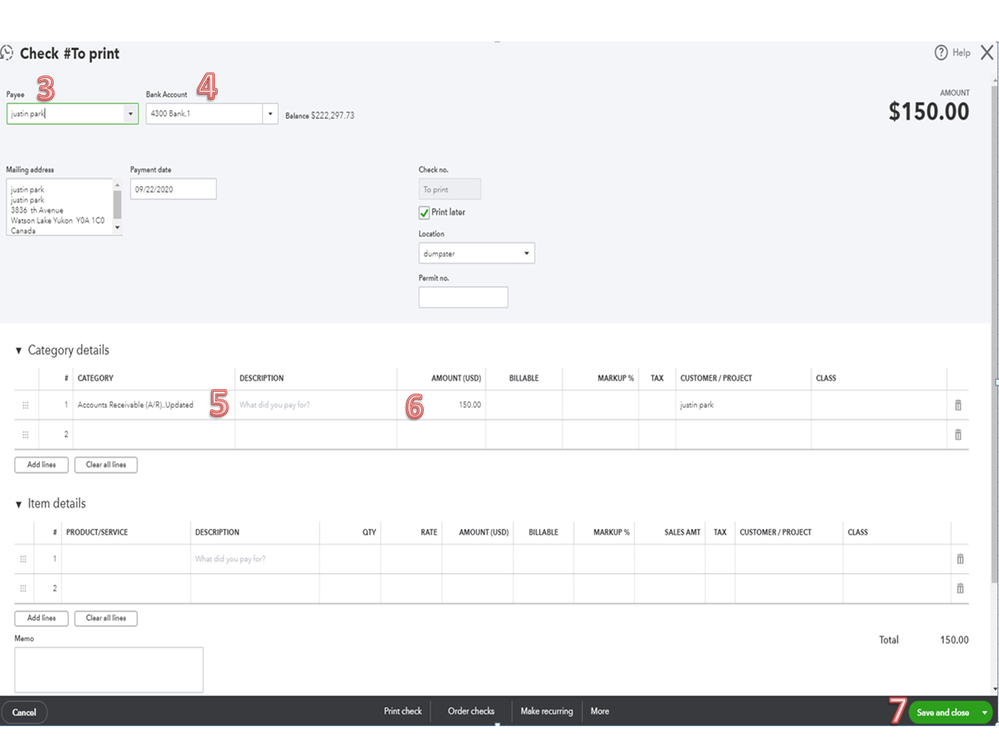Click the Memo text box
Image resolution: width=999 pixels, height=749 pixels.
tap(109, 670)
